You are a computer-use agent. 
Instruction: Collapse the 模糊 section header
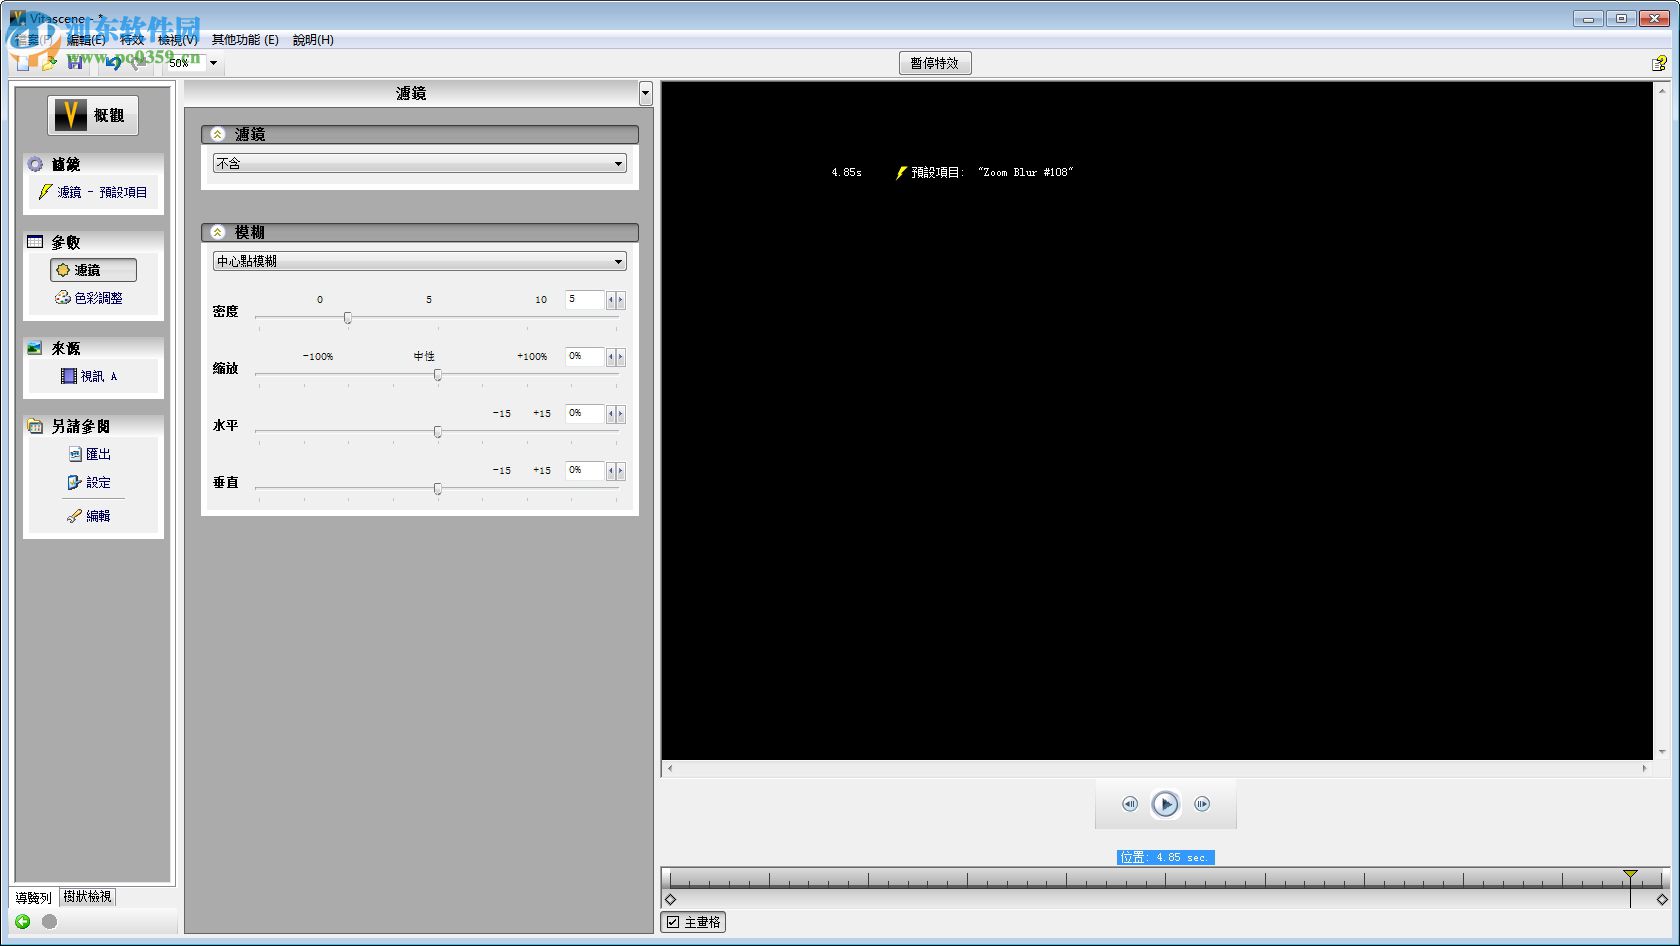(218, 232)
